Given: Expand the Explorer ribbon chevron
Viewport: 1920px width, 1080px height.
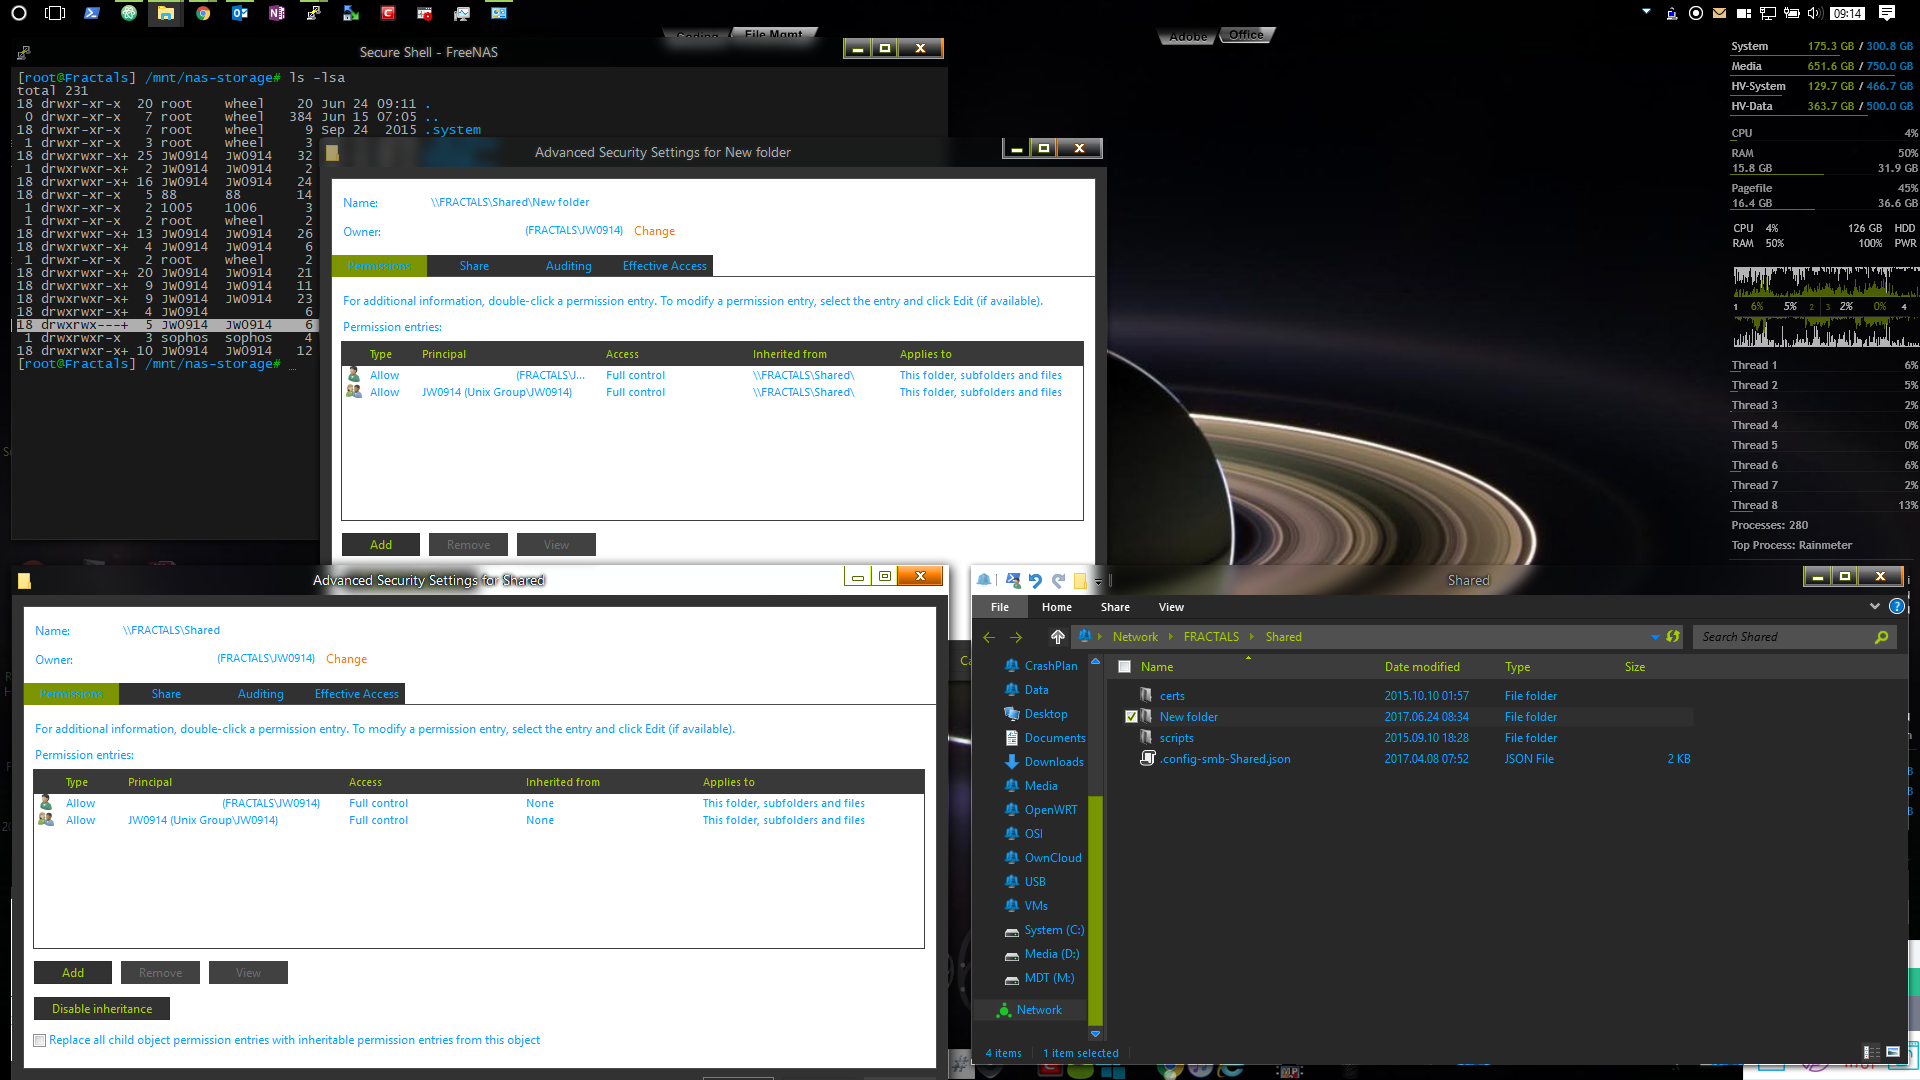Looking at the screenshot, I should [x=1874, y=606].
